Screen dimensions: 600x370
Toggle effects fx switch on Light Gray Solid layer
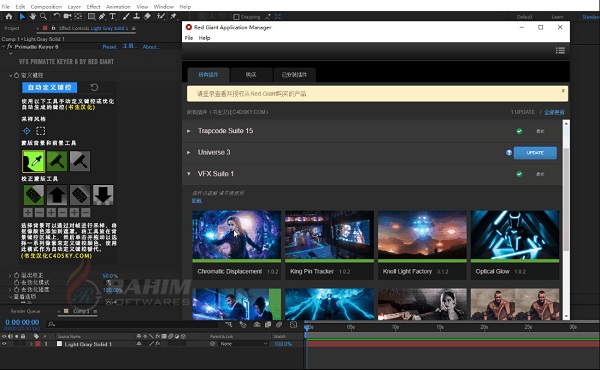(x=158, y=344)
